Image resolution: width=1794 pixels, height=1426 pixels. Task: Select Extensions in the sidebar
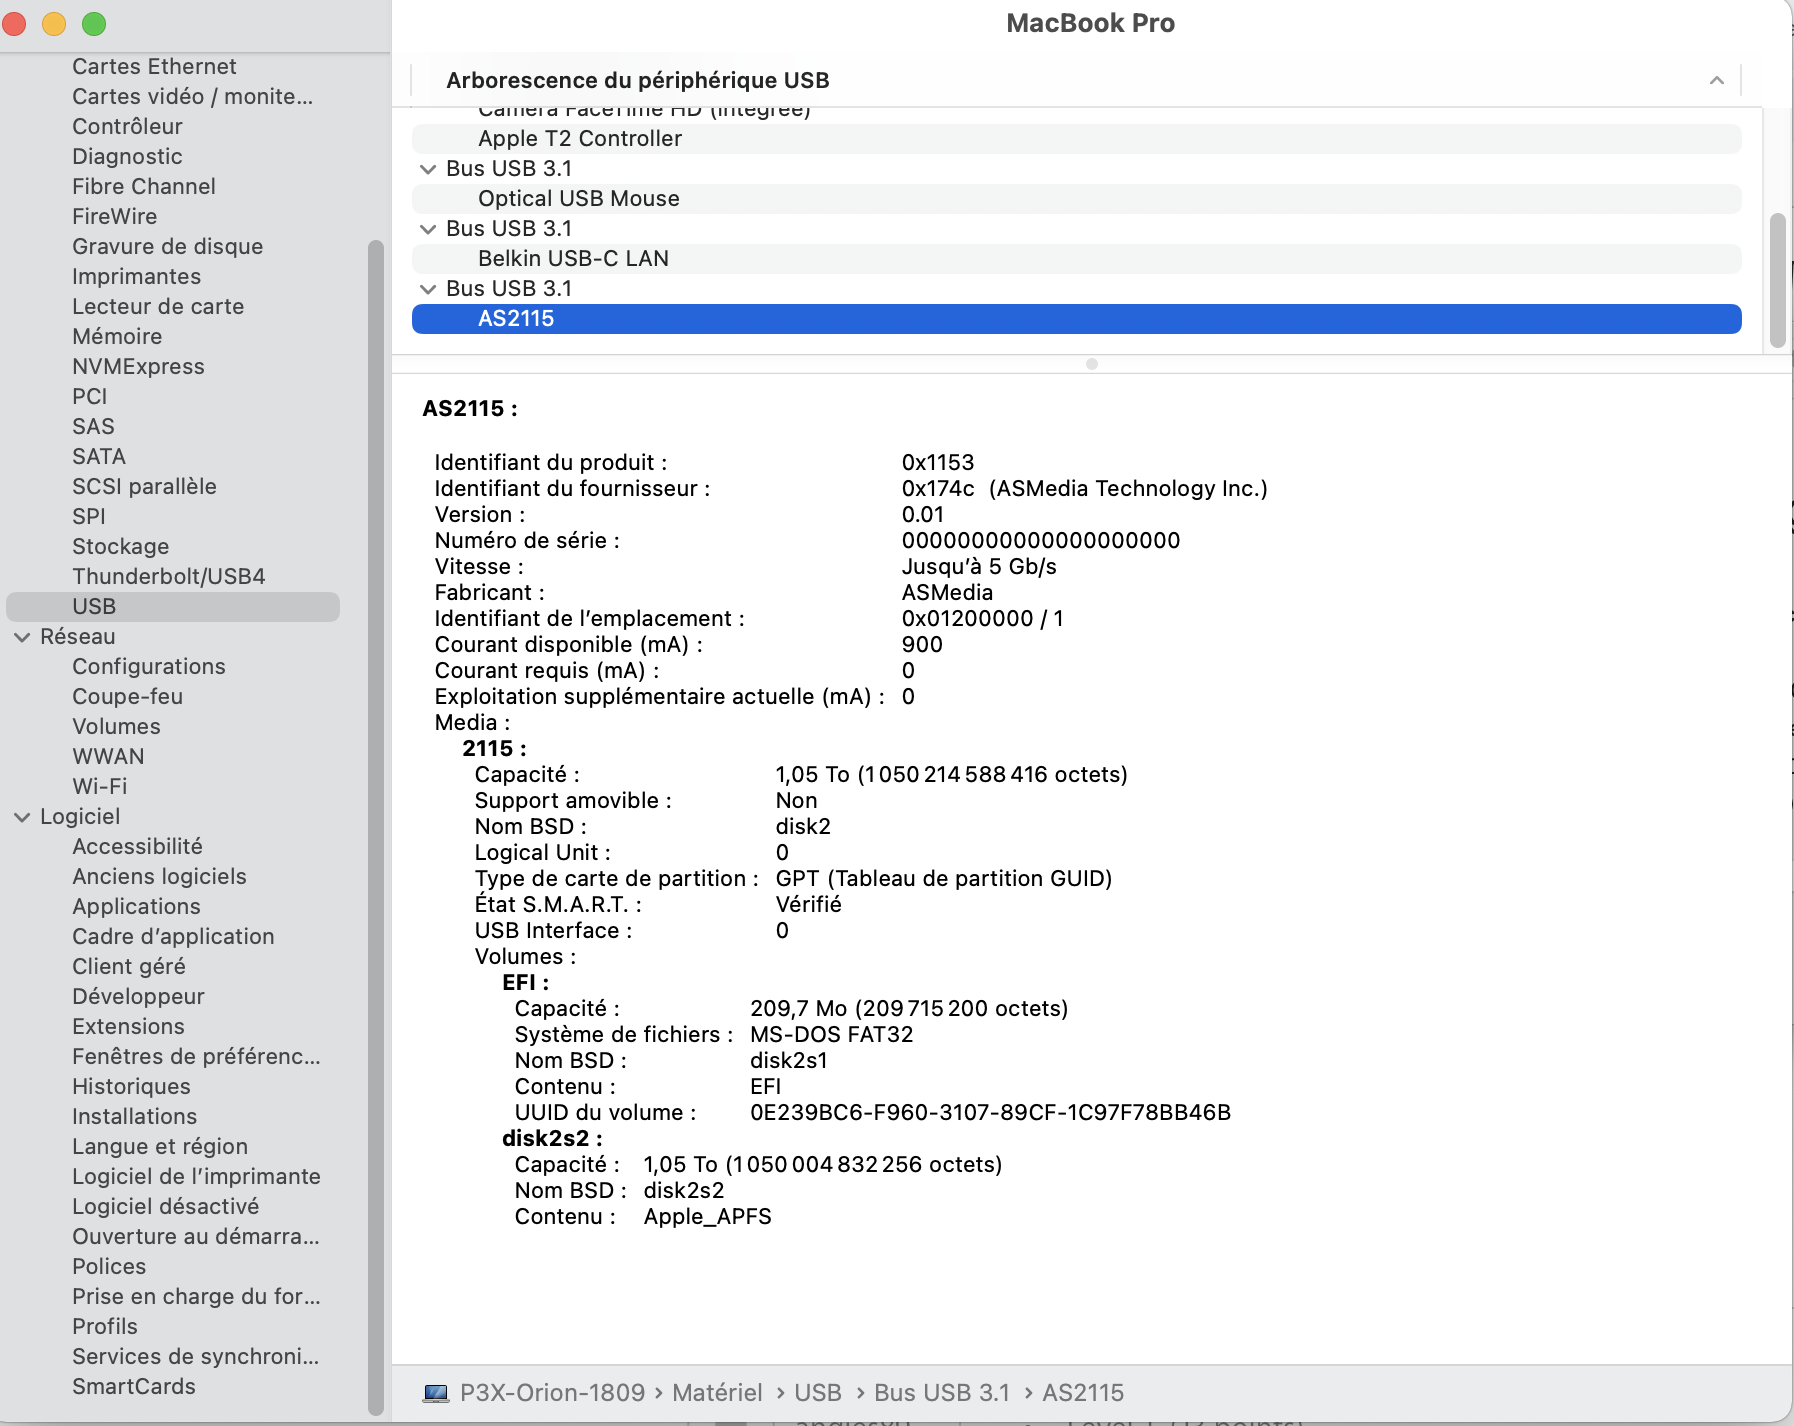click(x=128, y=1027)
